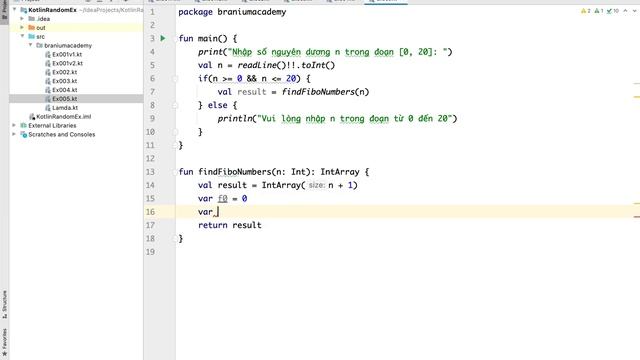Open Ex001v1.kt in project tree
This screenshot has height=360, width=640.
point(67,54)
